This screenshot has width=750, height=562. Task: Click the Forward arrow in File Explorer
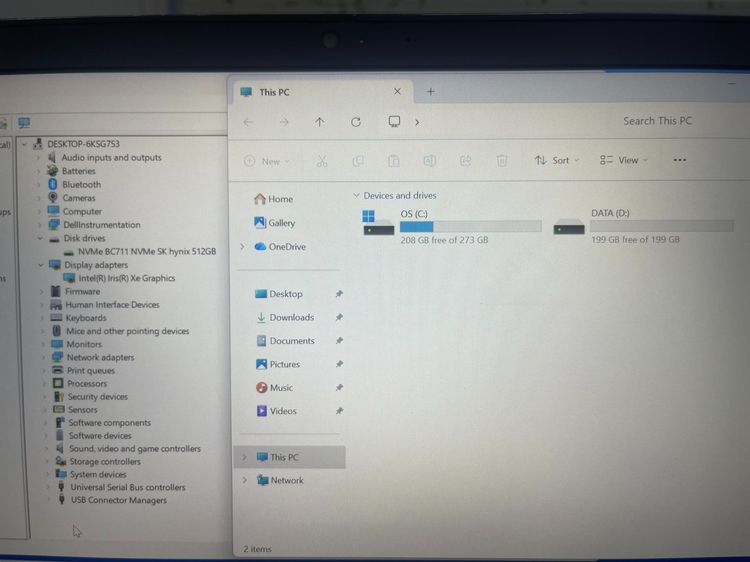coord(284,122)
